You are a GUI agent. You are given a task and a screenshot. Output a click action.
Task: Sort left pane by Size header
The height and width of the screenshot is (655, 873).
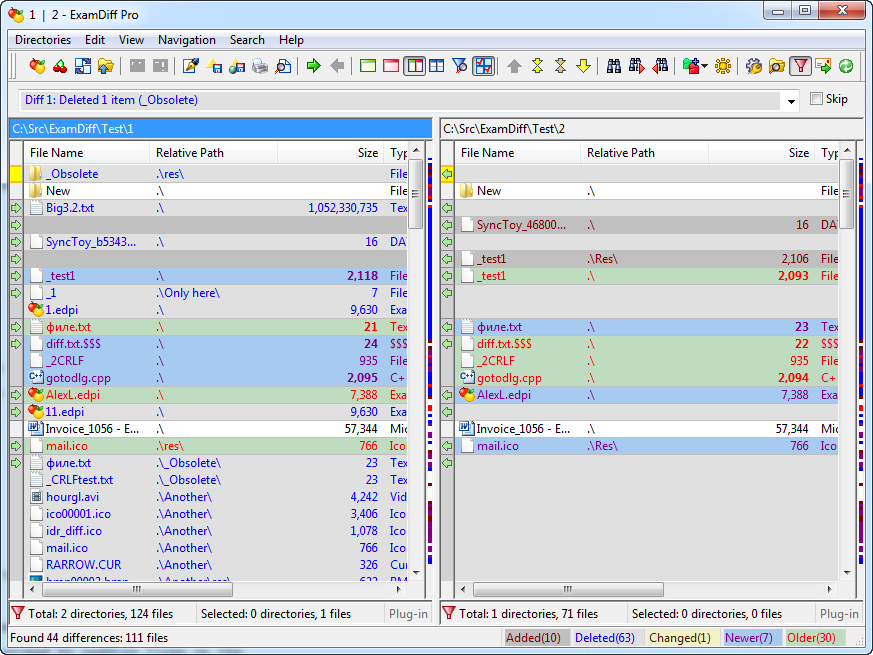click(x=330, y=153)
